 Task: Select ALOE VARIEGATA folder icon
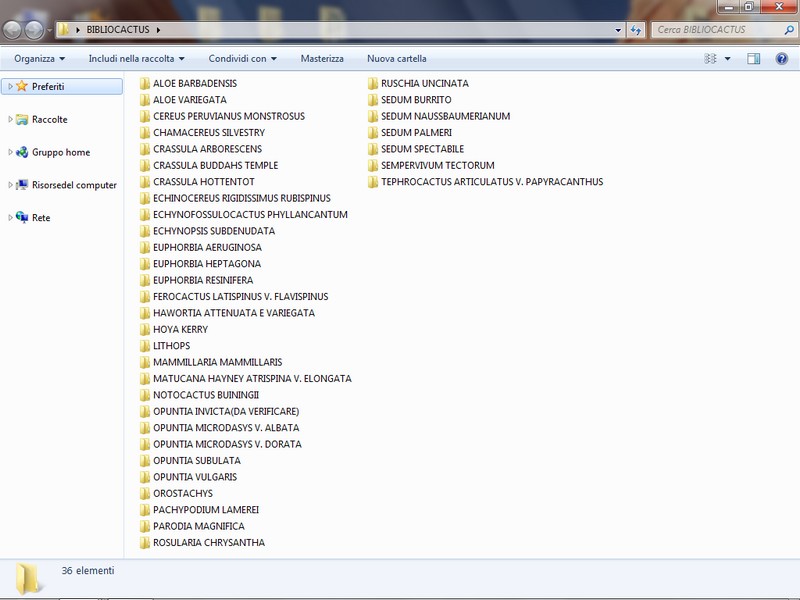(x=145, y=99)
